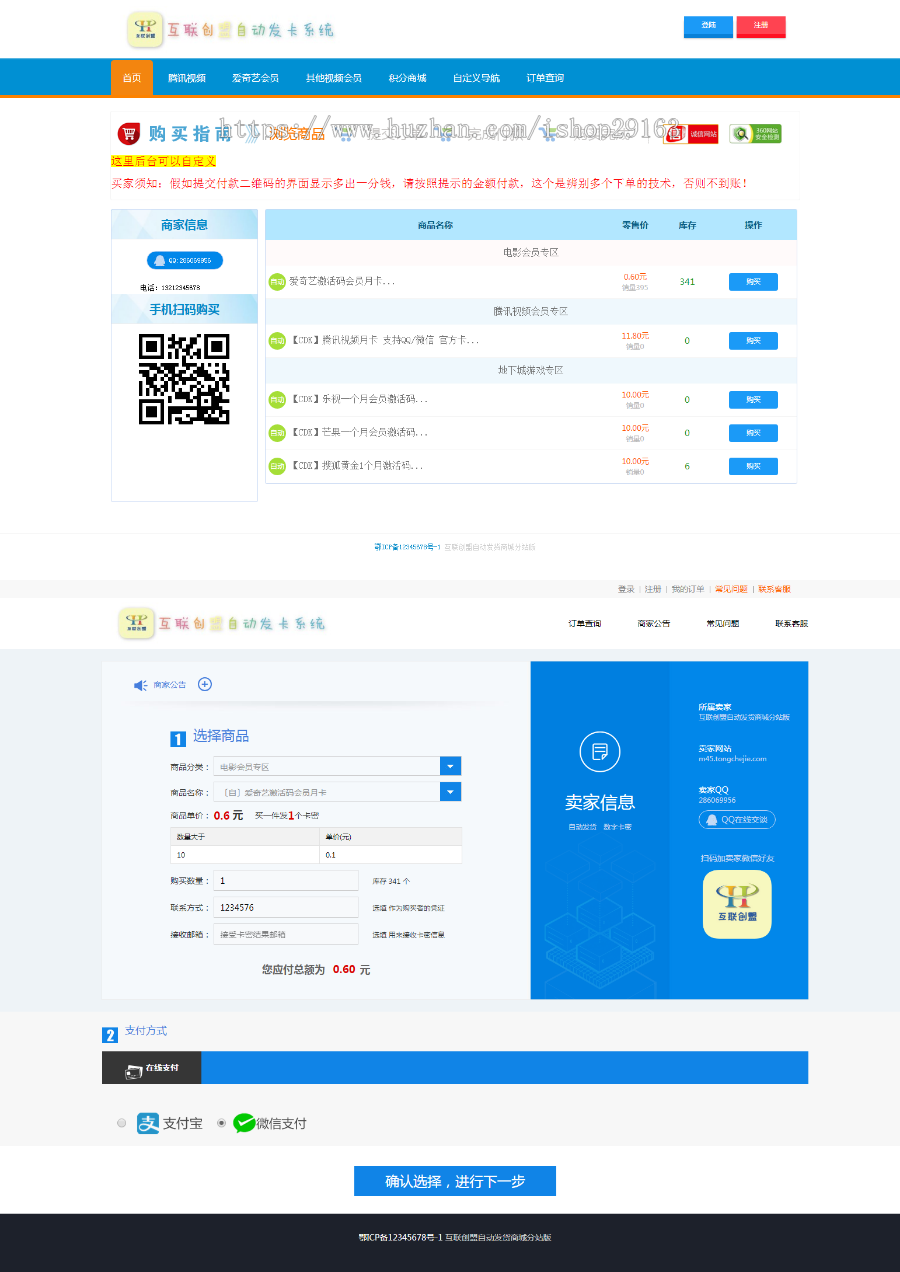Click the mobile purchase QR code
900x1272 pixels.
click(184, 379)
